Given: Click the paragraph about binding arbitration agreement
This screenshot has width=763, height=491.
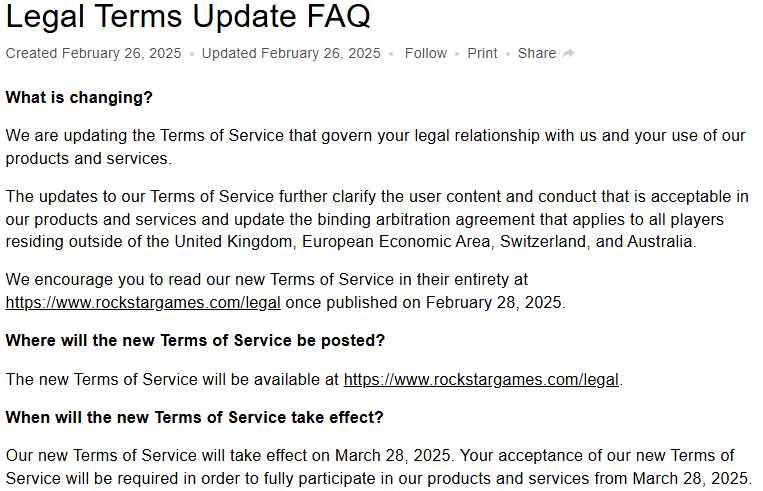Looking at the screenshot, I should tap(377, 219).
